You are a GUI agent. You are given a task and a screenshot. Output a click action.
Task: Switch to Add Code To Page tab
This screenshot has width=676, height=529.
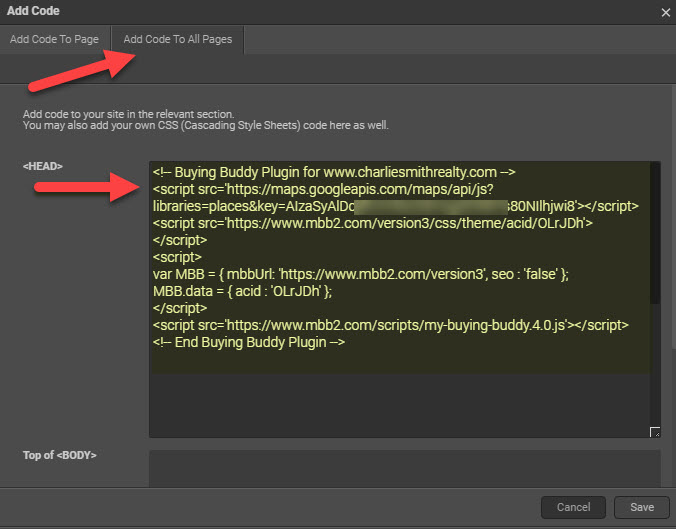pos(54,39)
